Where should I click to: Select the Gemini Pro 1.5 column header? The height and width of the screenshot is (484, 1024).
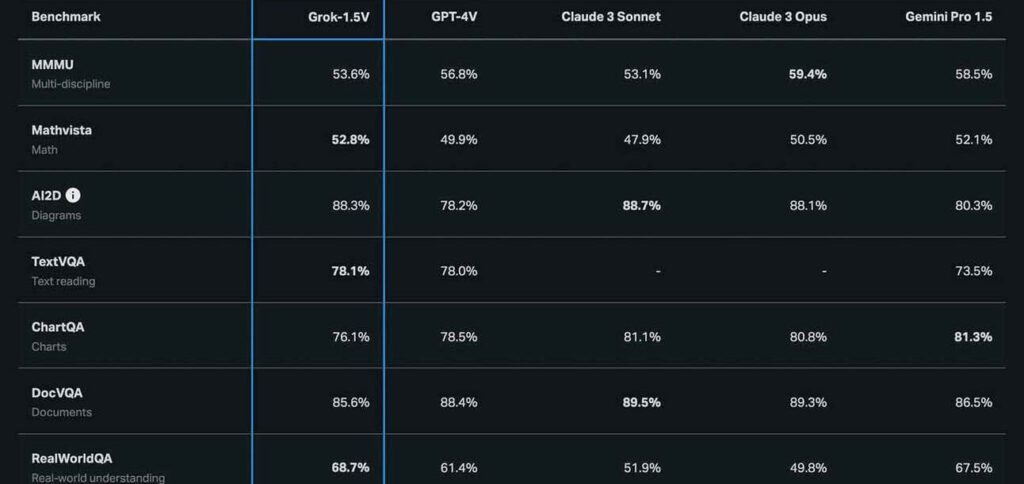pyautogui.click(x=948, y=17)
